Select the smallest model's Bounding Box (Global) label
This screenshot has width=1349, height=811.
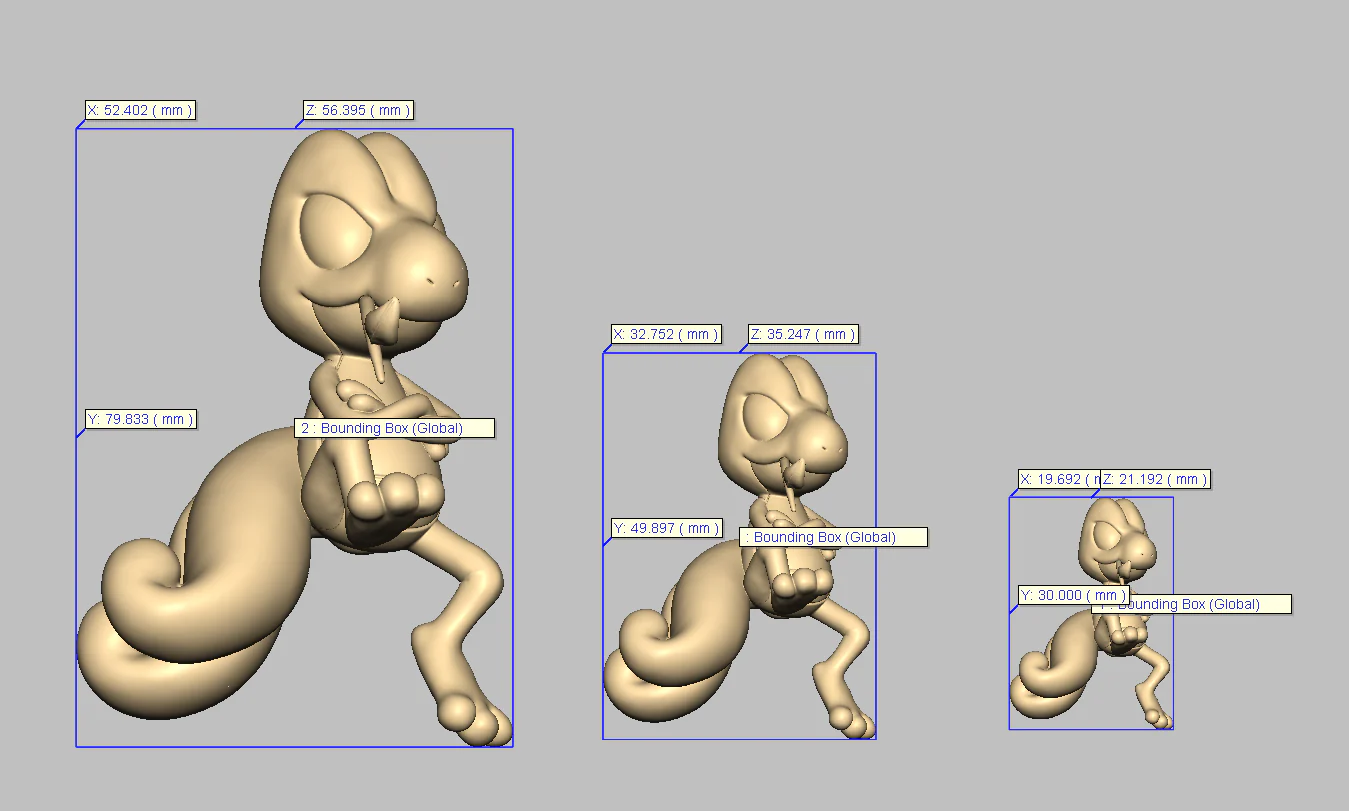[1191, 604]
